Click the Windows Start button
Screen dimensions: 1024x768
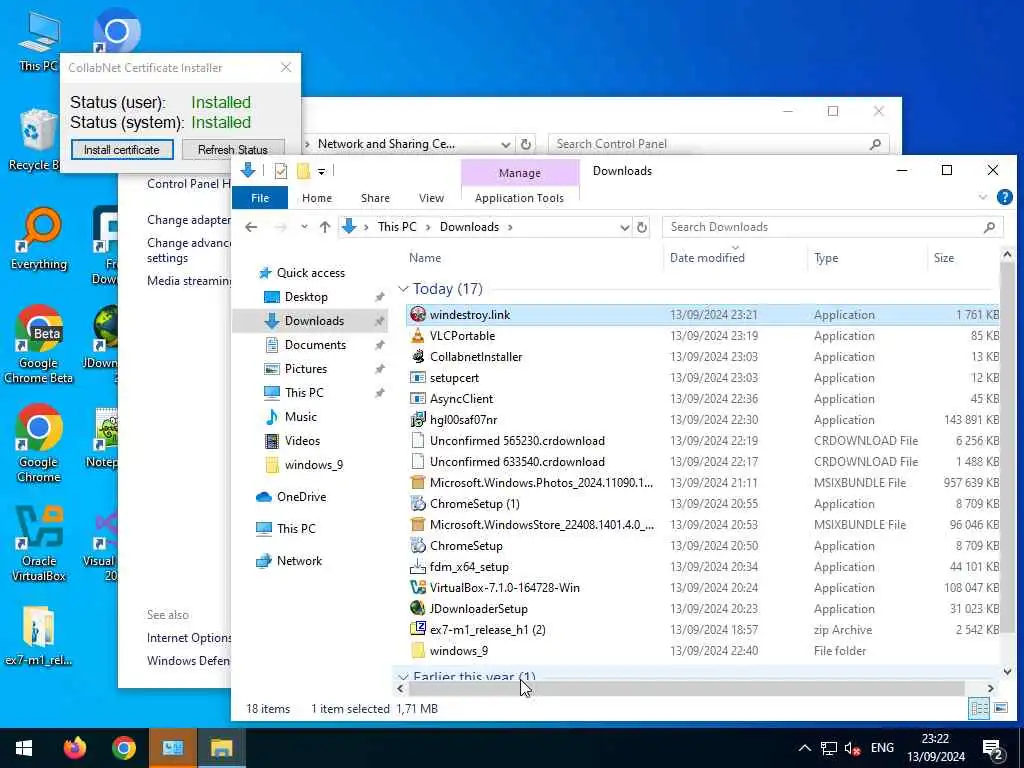pos(24,748)
